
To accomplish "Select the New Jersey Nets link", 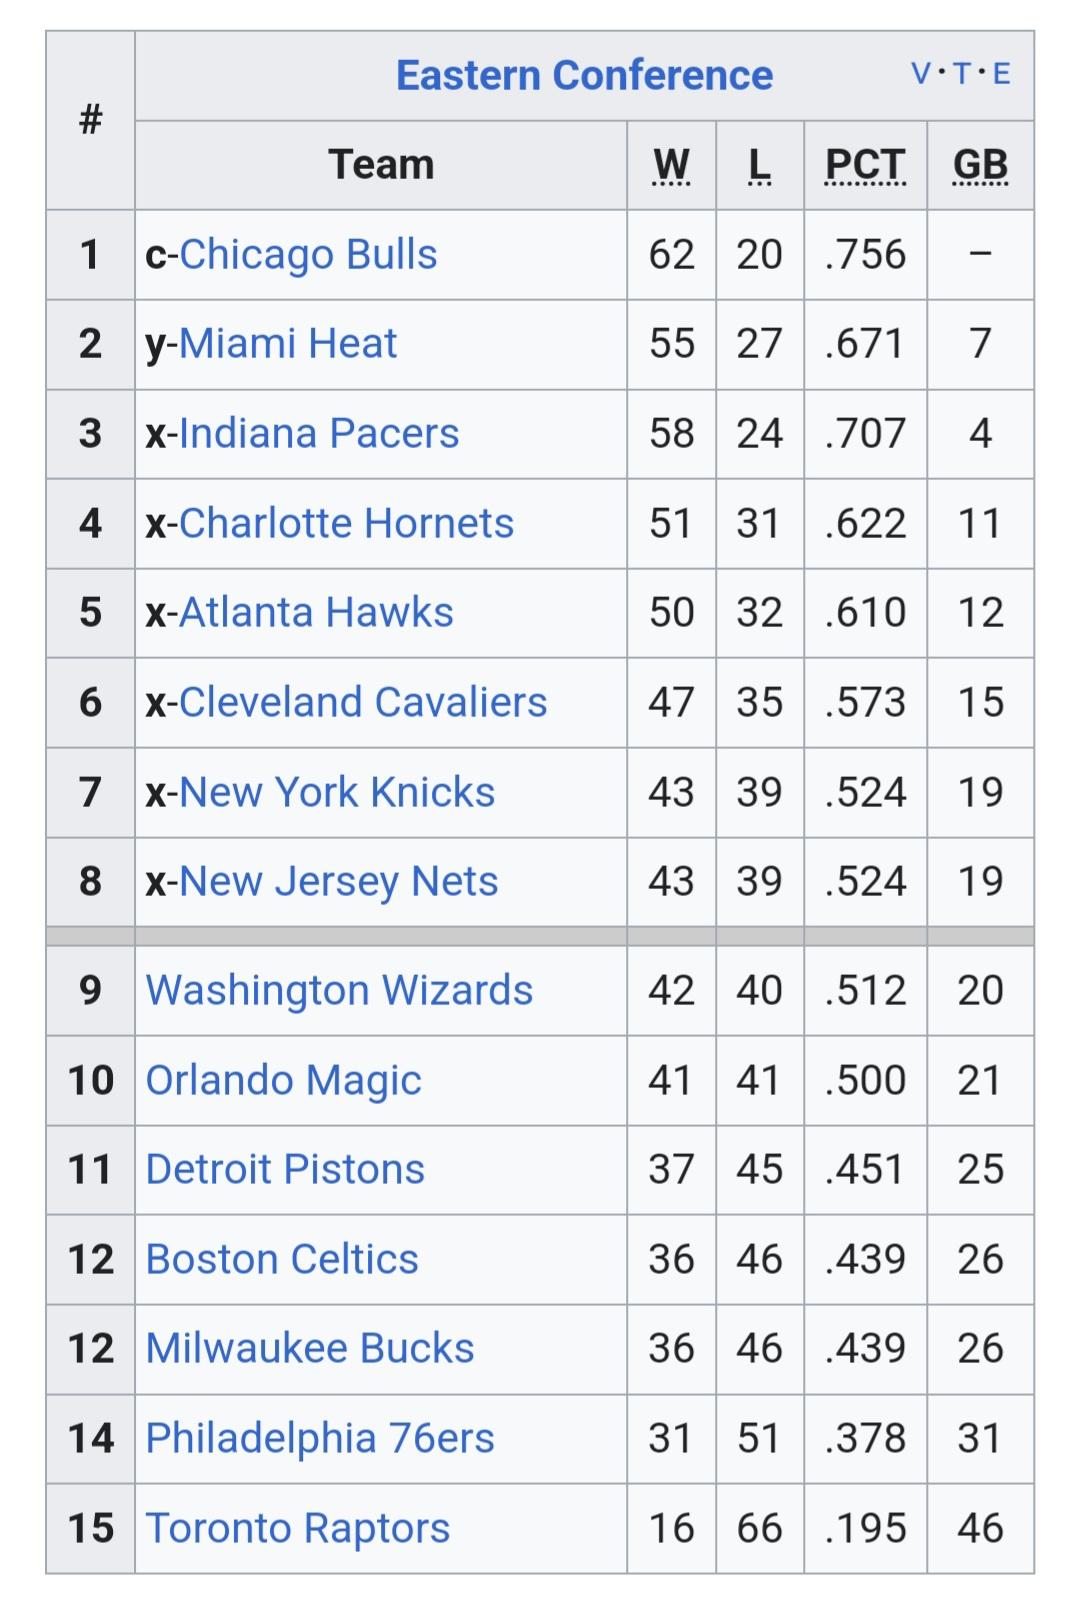I will [338, 881].
